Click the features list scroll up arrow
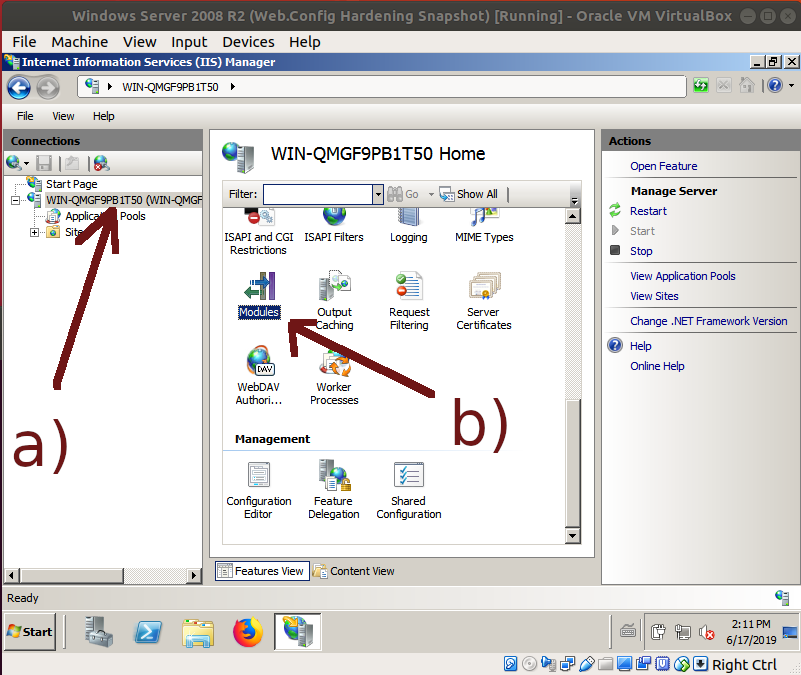801x675 pixels. [573, 217]
